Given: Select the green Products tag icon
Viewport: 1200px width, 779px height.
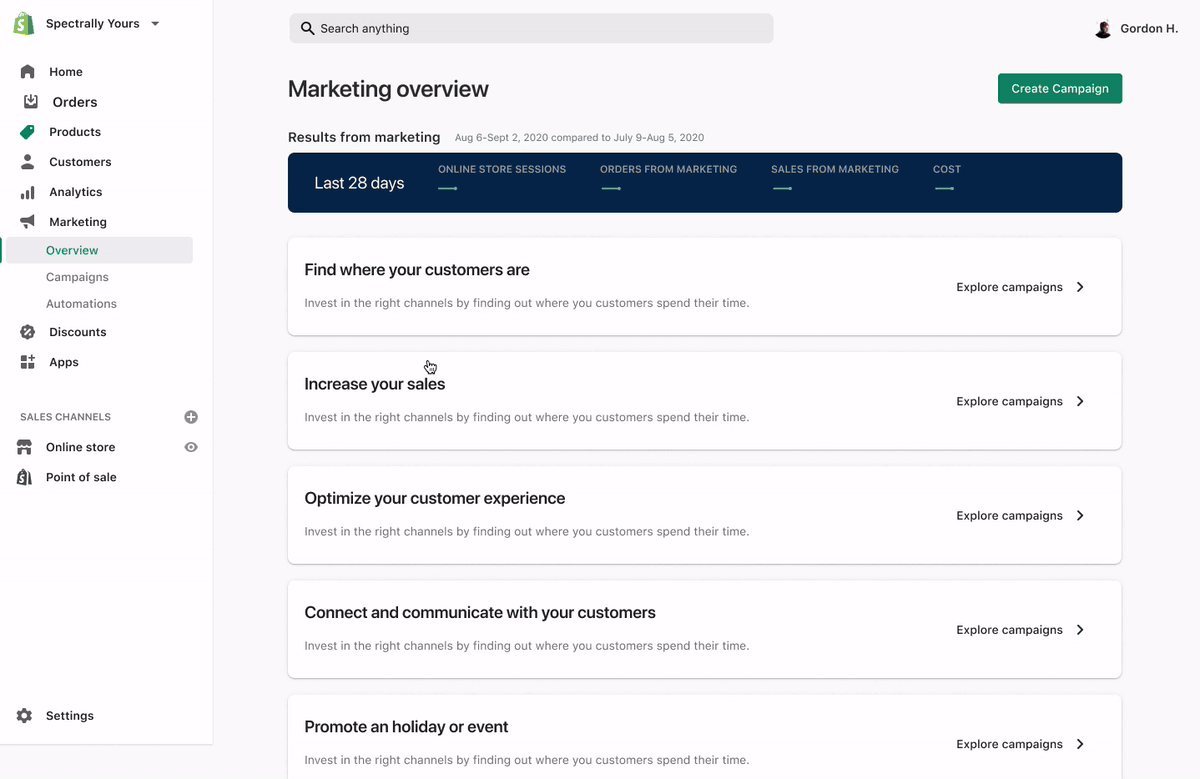Looking at the screenshot, I should pyautogui.click(x=27, y=132).
